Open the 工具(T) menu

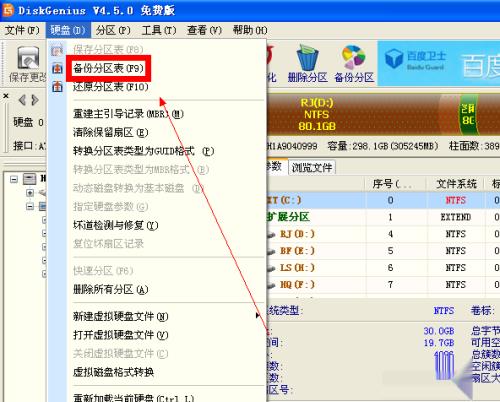point(159,30)
